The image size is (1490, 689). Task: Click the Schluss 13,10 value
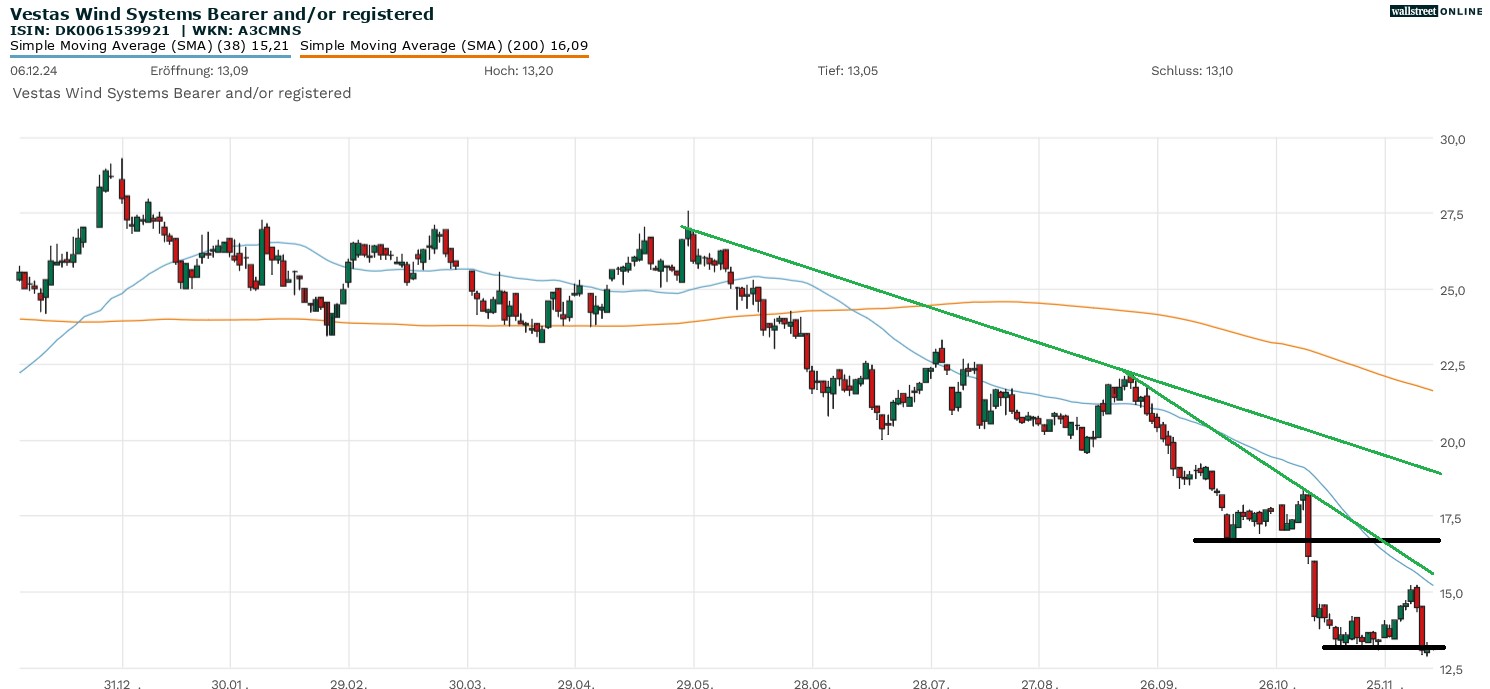(x=1191, y=71)
